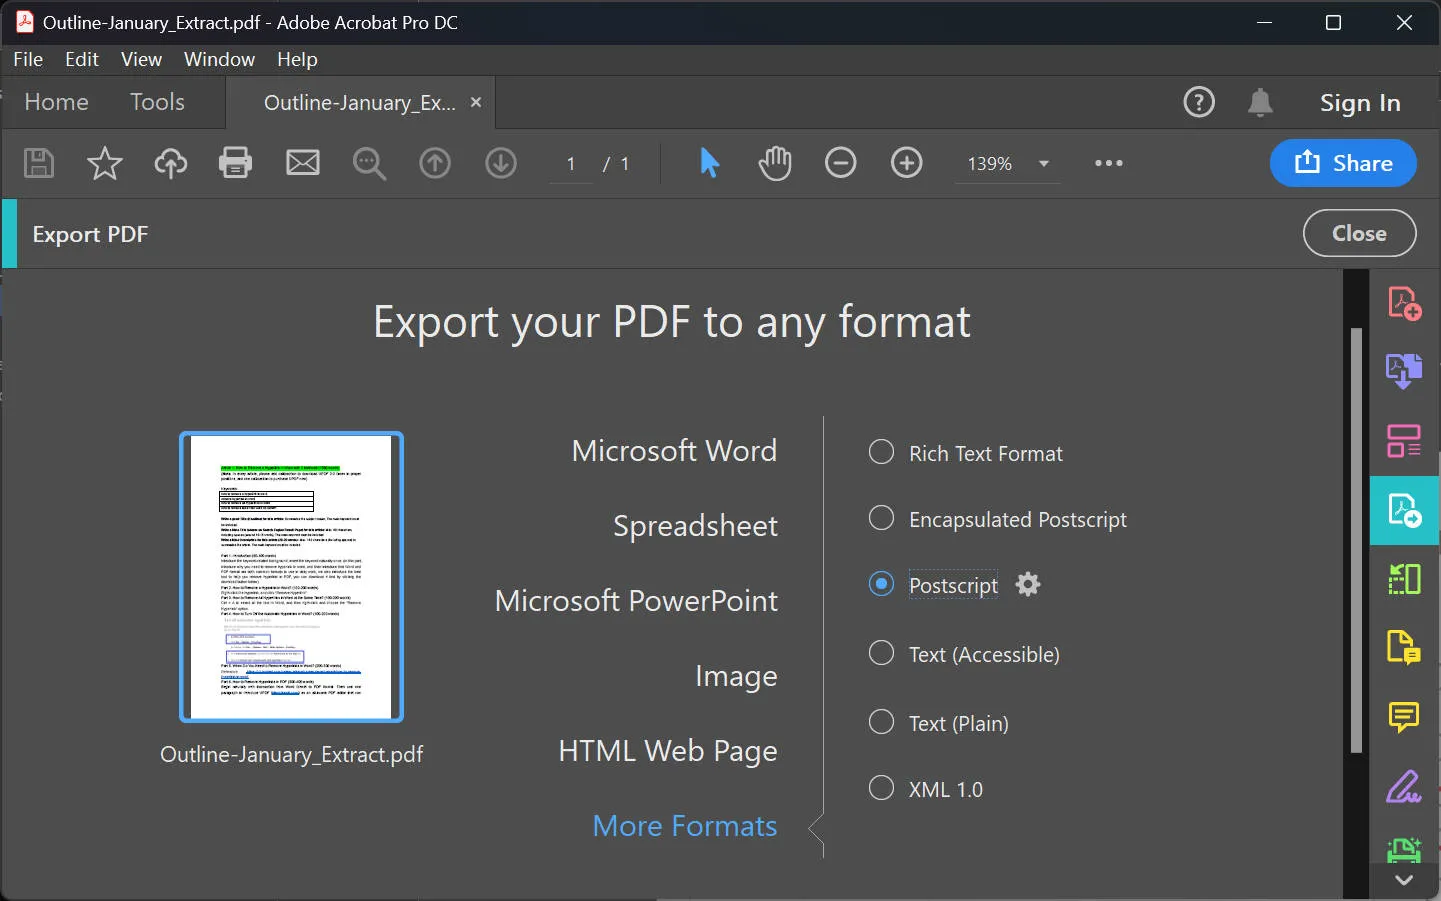
Task: Save the PDF file
Action: [39, 163]
